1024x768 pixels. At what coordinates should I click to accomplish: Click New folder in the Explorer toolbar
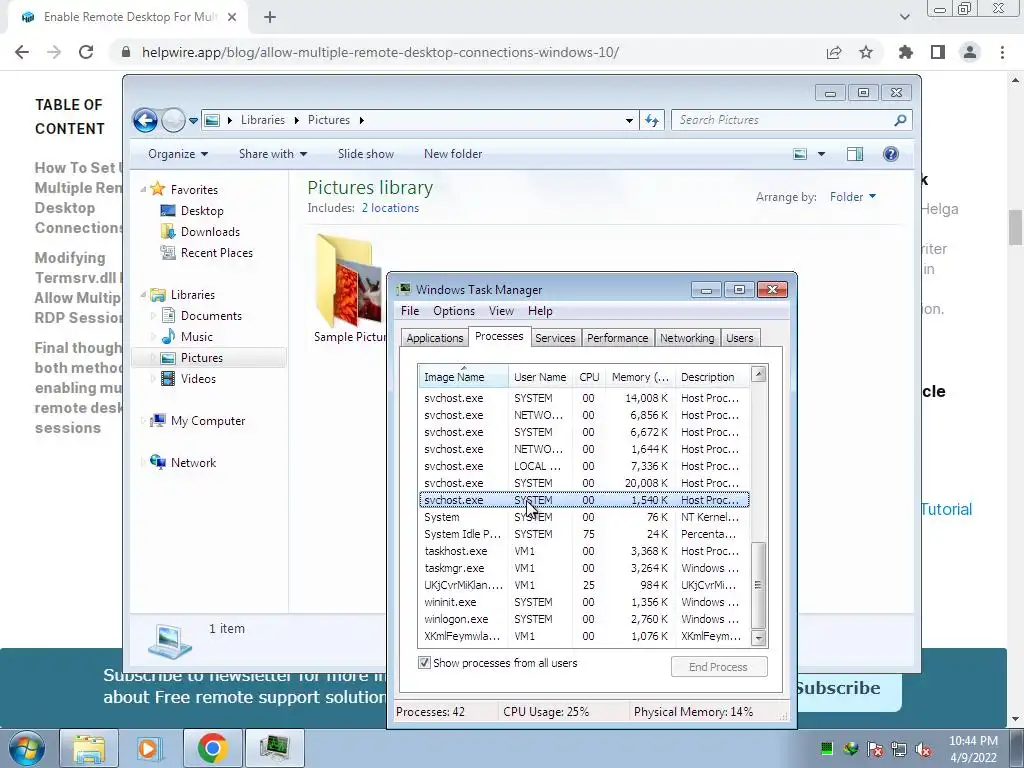453,154
